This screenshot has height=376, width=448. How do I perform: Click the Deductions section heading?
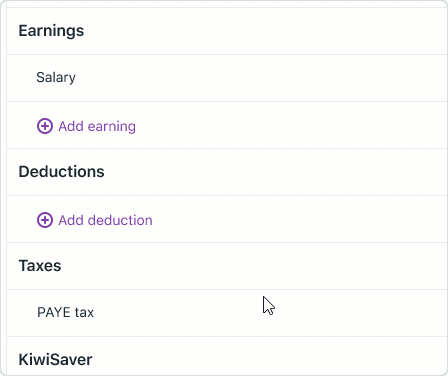61,172
